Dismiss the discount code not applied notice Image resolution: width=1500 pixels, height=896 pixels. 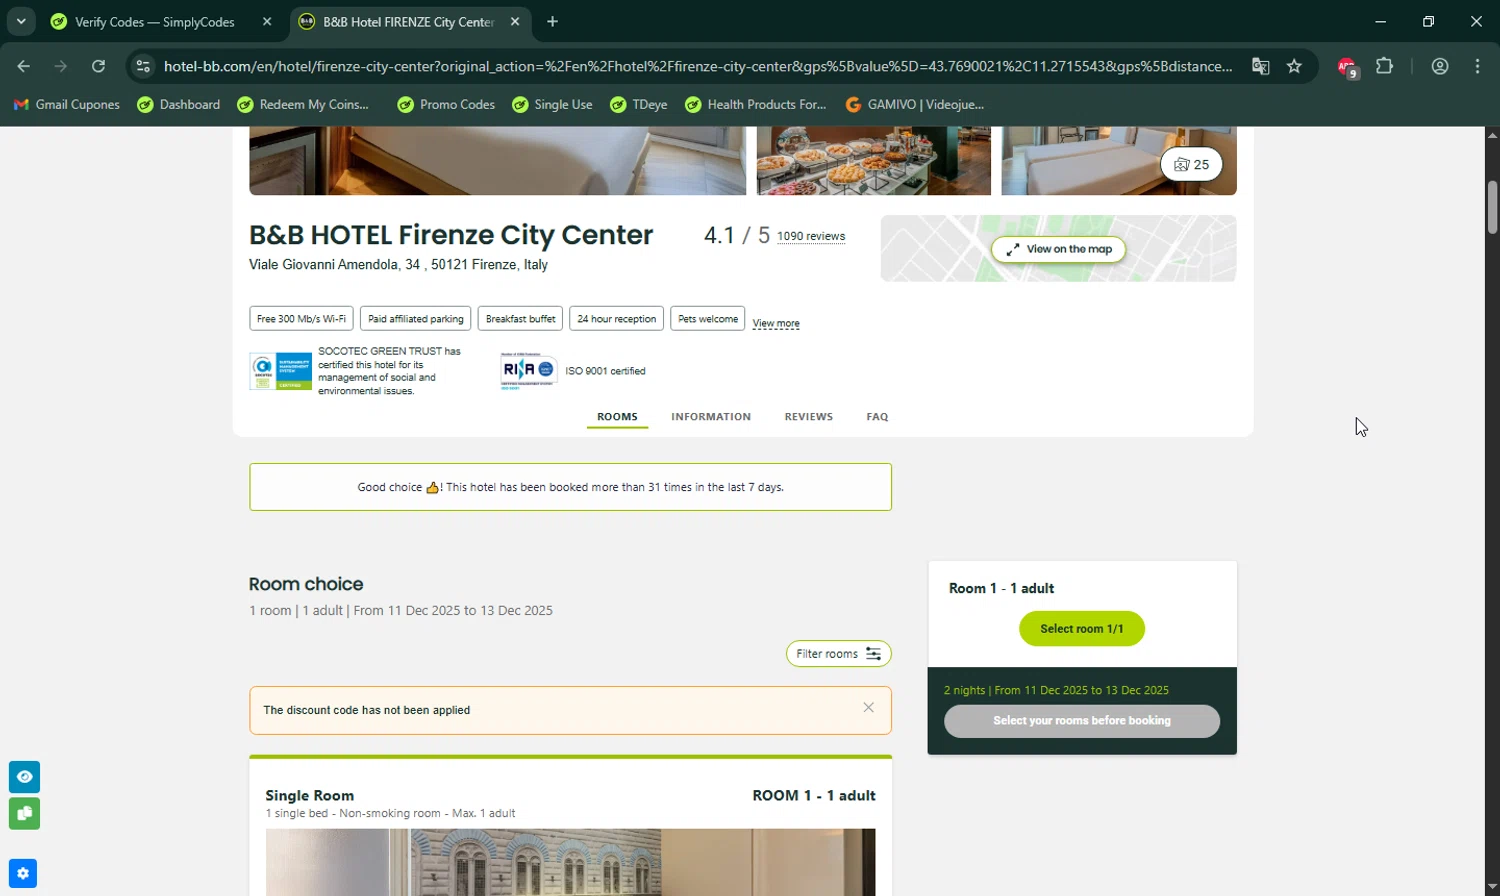[x=868, y=708]
